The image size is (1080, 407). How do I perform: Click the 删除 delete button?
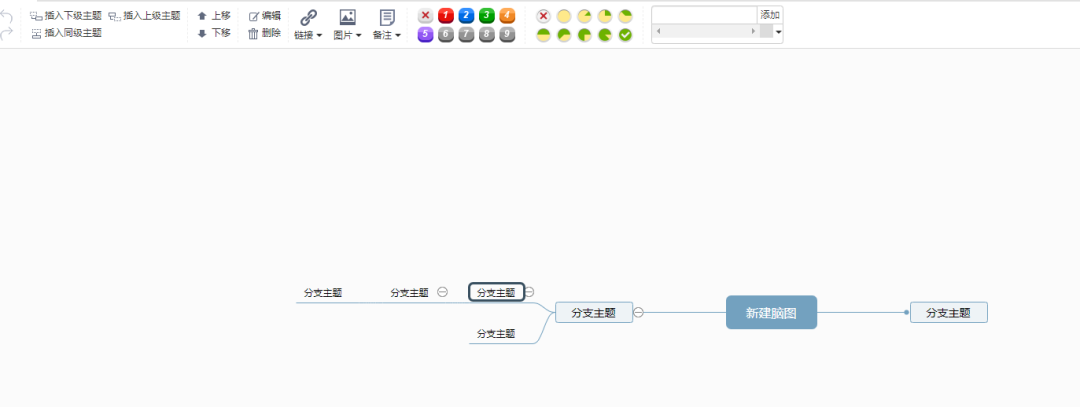264,32
